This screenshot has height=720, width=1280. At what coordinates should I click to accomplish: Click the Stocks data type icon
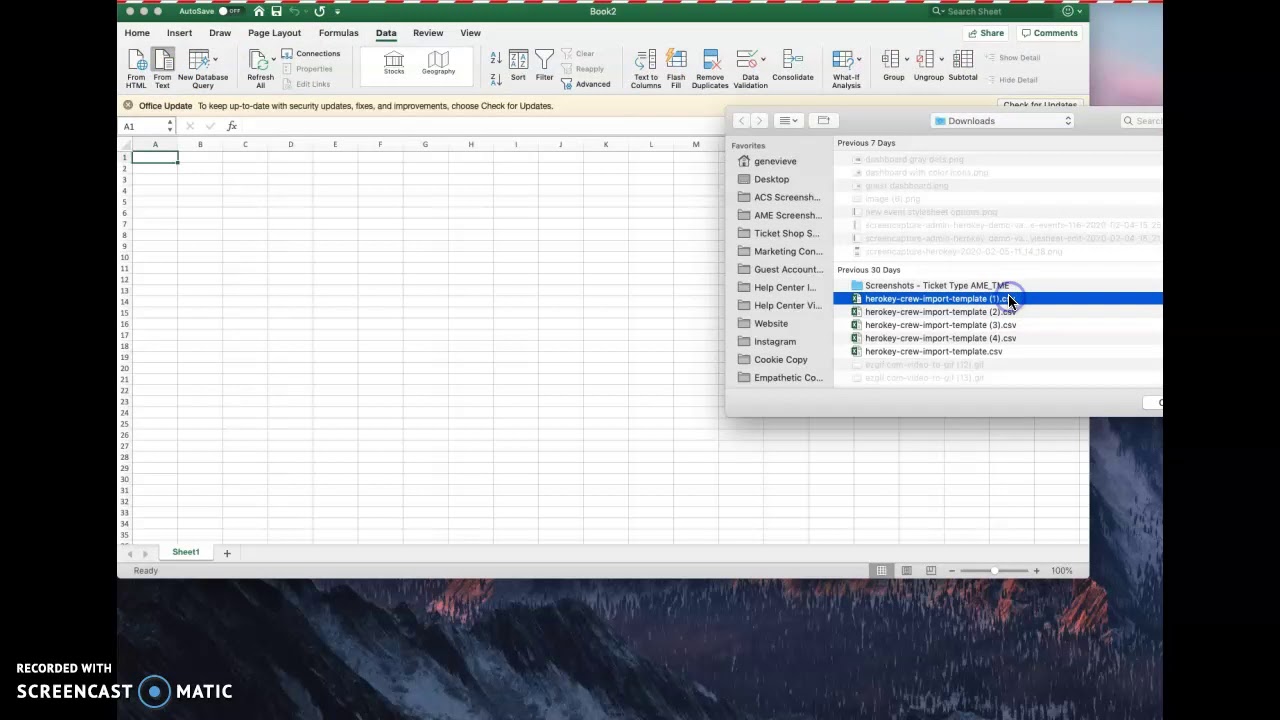pyautogui.click(x=394, y=63)
